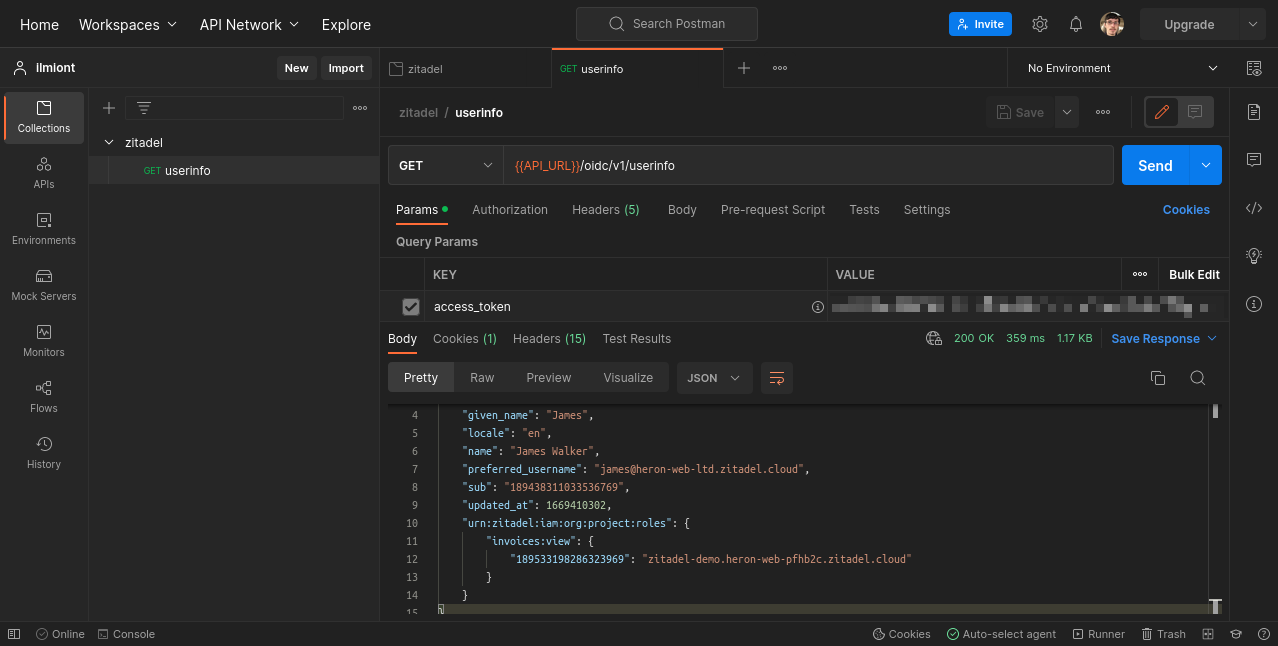Open the settings gear in the header
1278x646 pixels.
[1040, 24]
